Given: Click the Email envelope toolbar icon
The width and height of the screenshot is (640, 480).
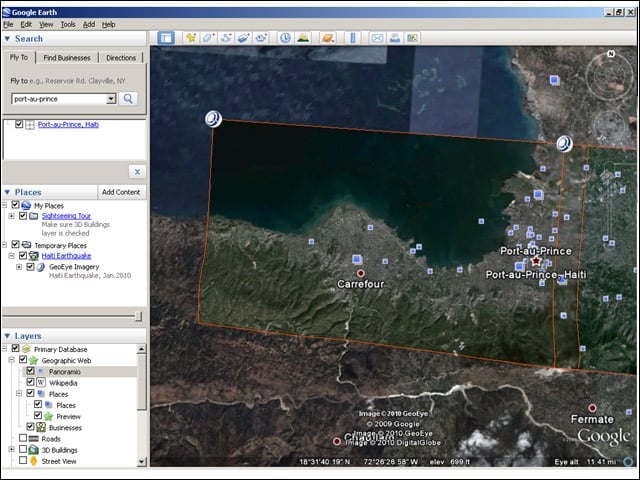Looking at the screenshot, I should coord(377,38).
